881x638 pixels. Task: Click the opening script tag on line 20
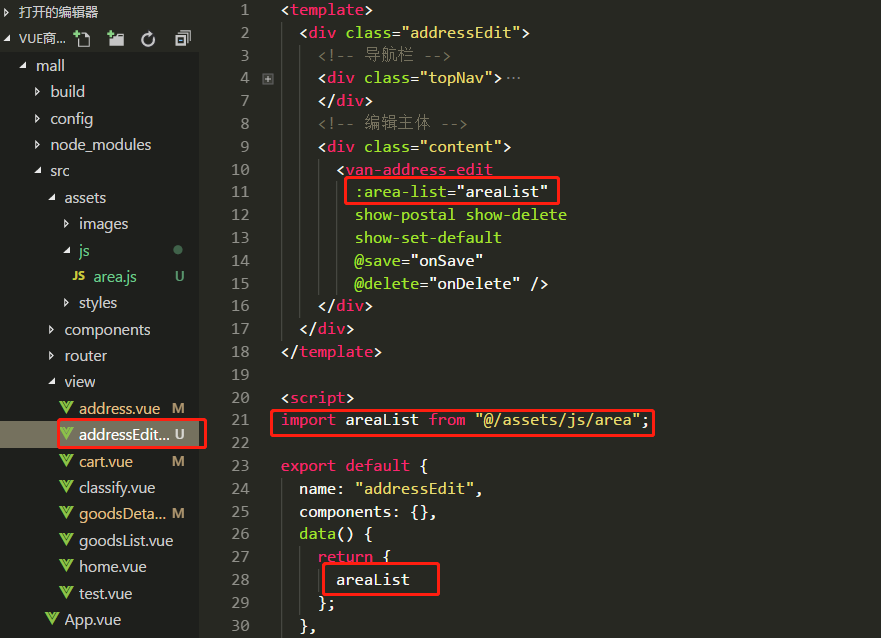[x=317, y=398]
